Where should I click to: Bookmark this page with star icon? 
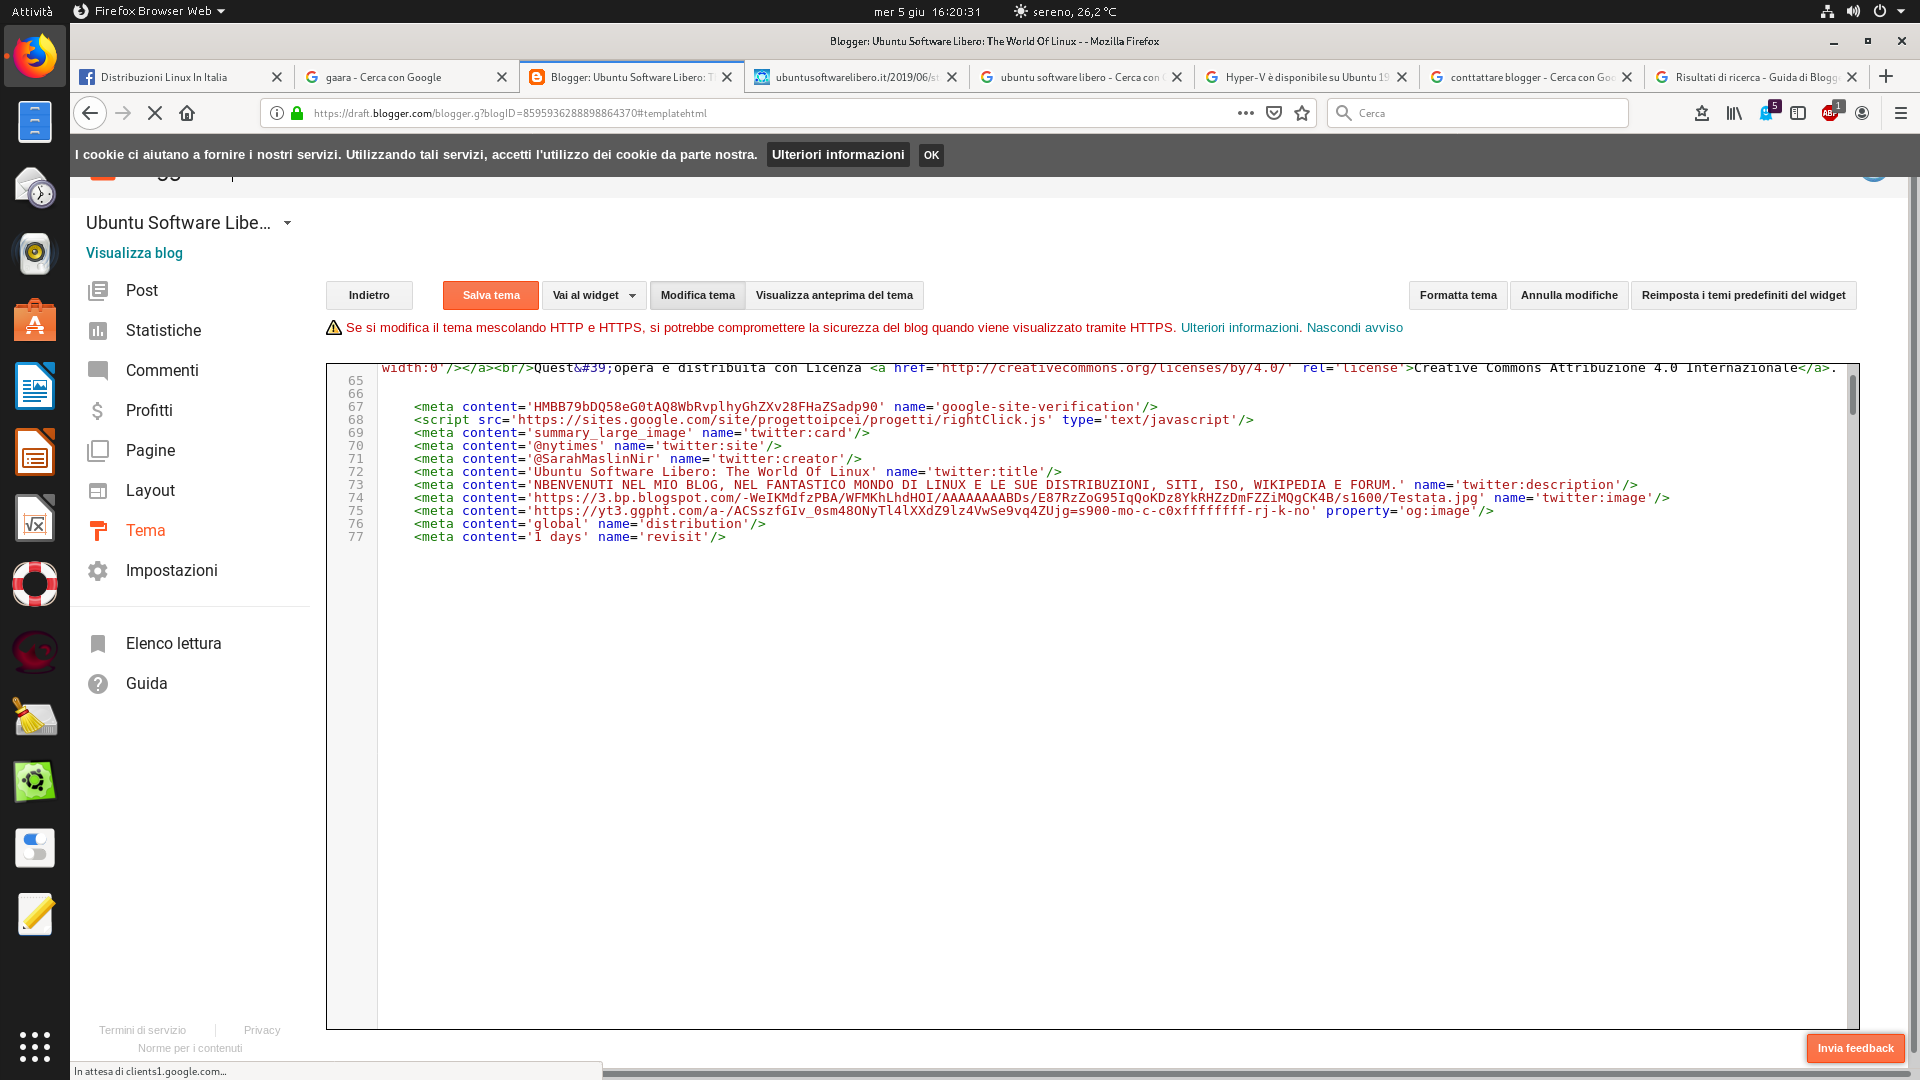tap(1302, 113)
